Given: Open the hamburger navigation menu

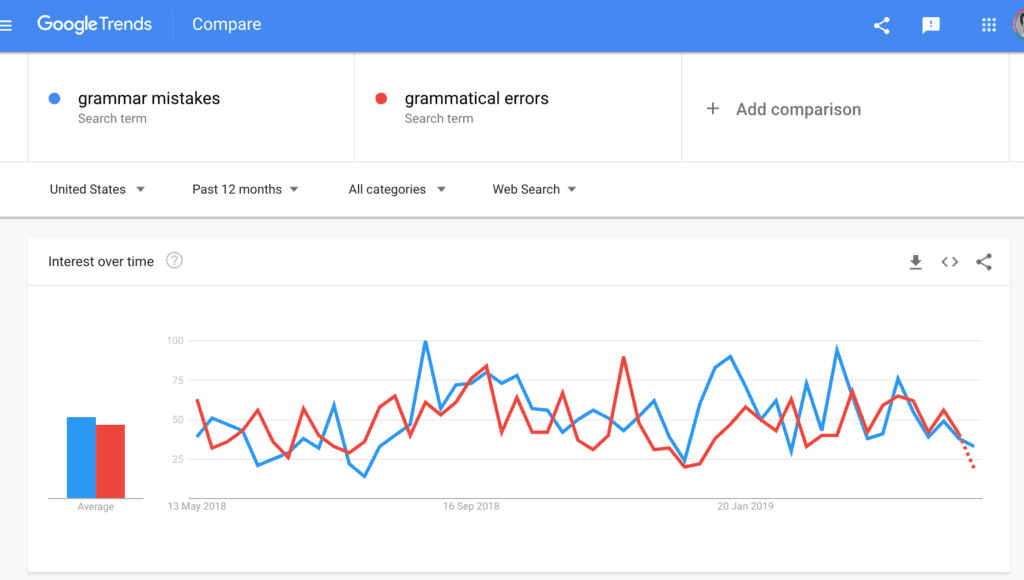Looking at the screenshot, I should [x=8, y=25].
